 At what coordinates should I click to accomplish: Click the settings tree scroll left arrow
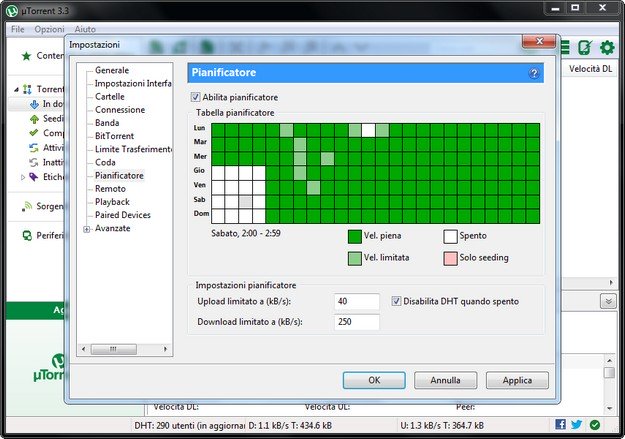tap(83, 349)
